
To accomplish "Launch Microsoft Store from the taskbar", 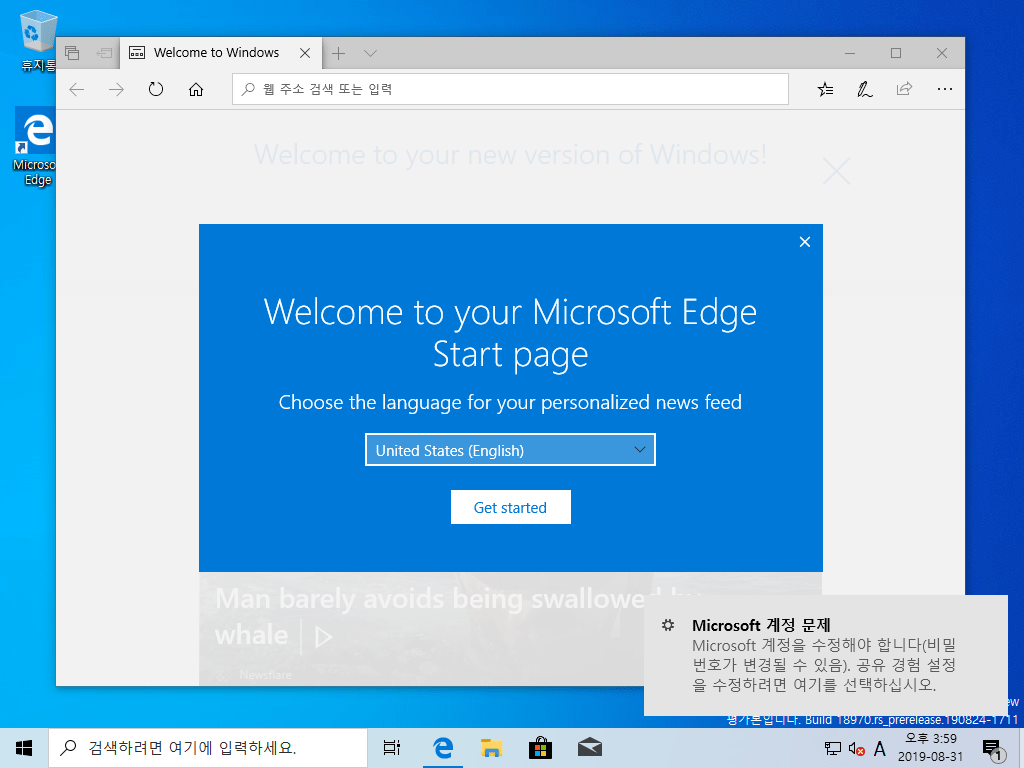I will 540,748.
